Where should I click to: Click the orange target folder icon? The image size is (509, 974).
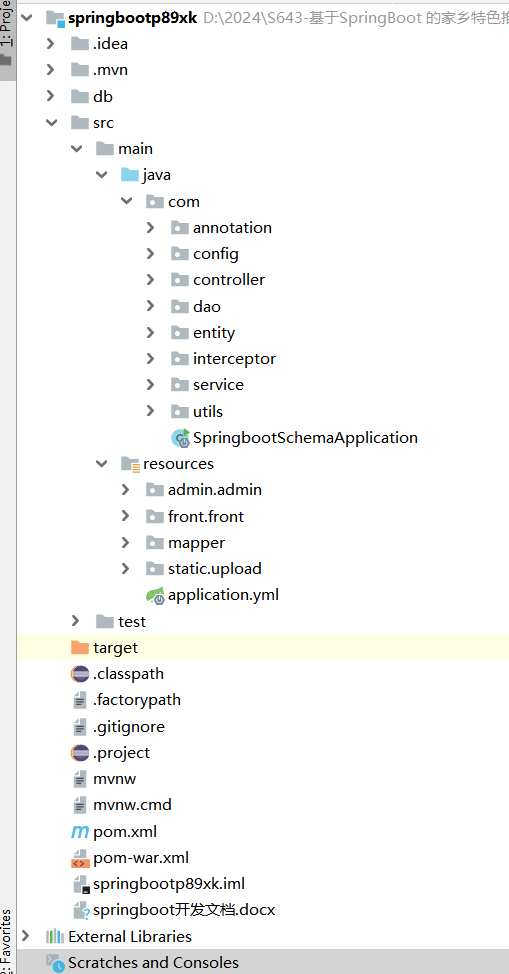click(80, 647)
